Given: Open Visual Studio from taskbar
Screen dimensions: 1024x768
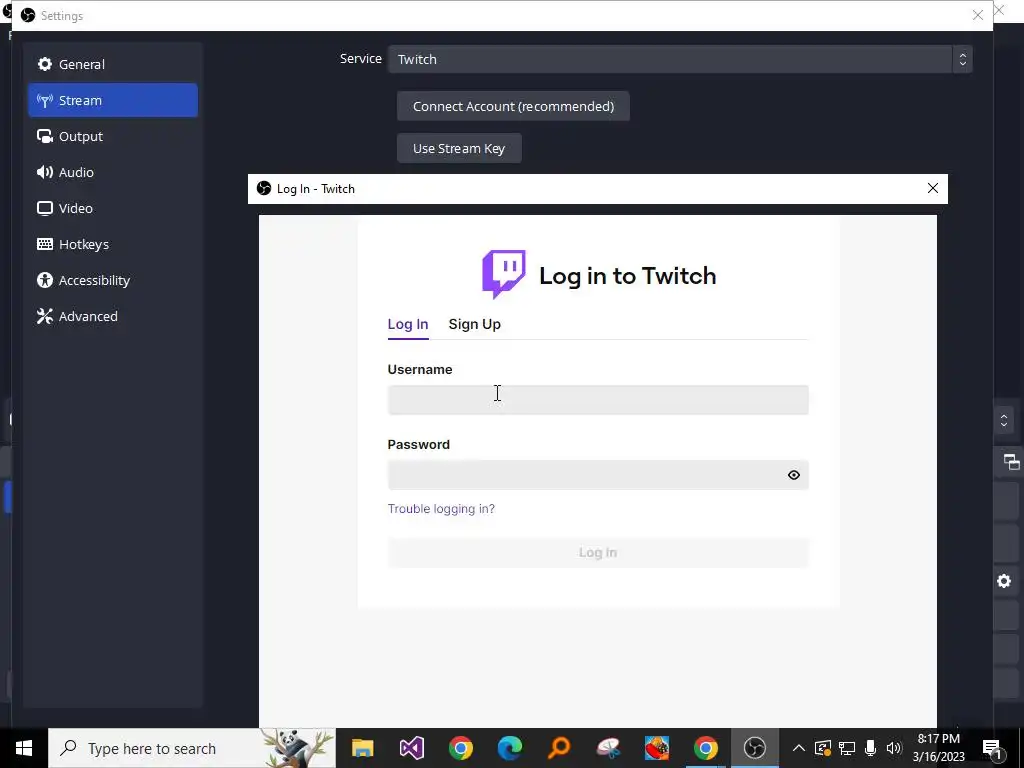Looking at the screenshot, I should (411, 748).
